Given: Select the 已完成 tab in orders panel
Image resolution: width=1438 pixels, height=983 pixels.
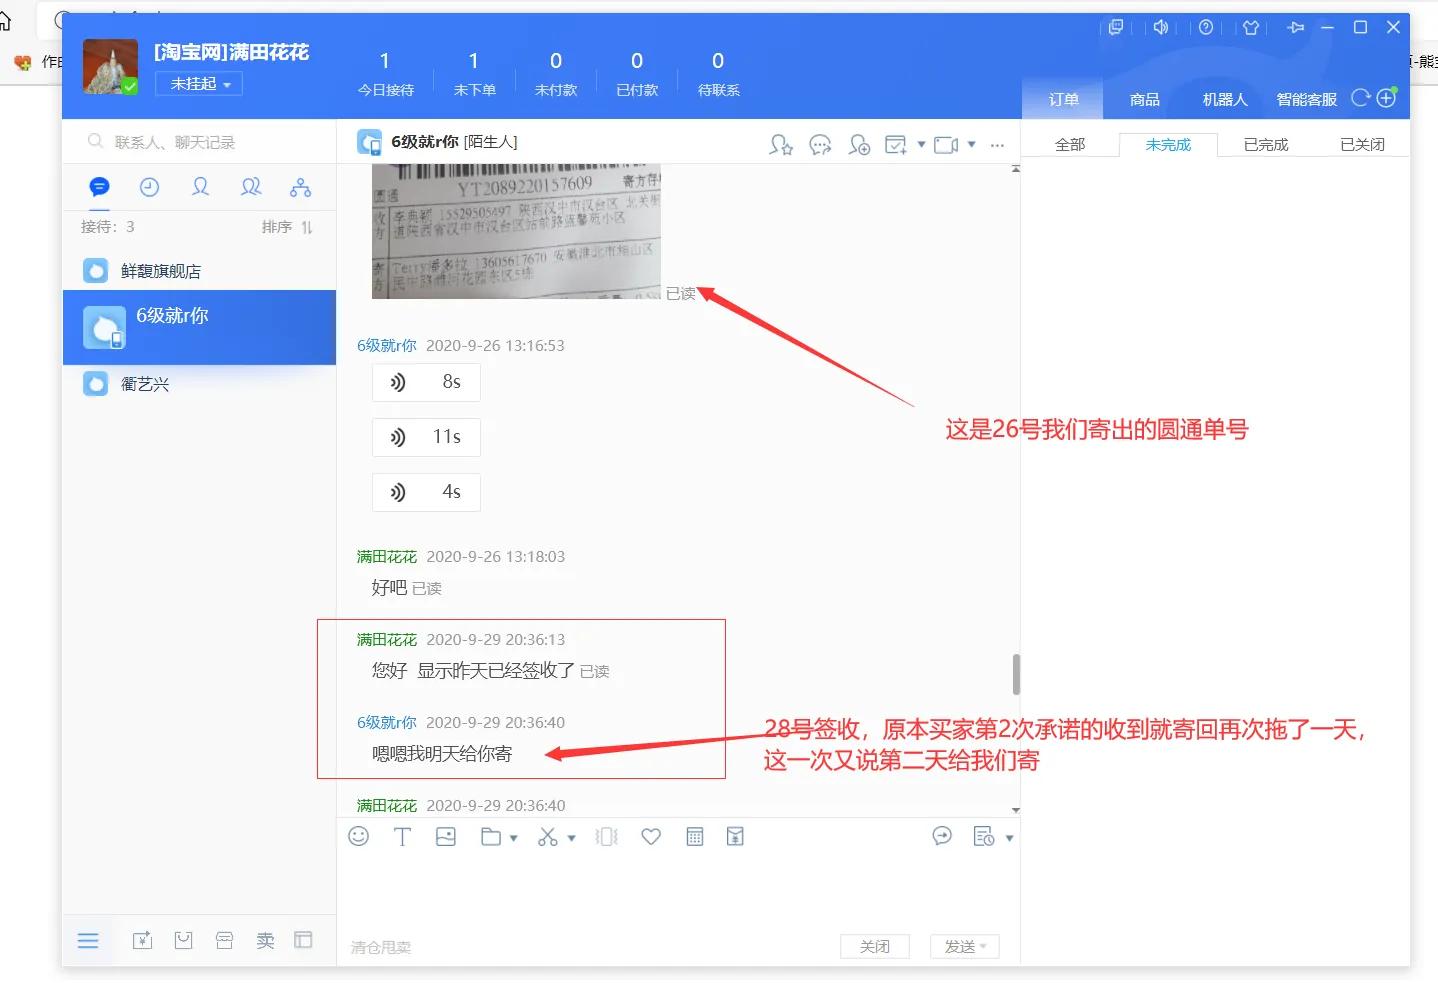Looking at the screenshot, I should [1264, 144].
